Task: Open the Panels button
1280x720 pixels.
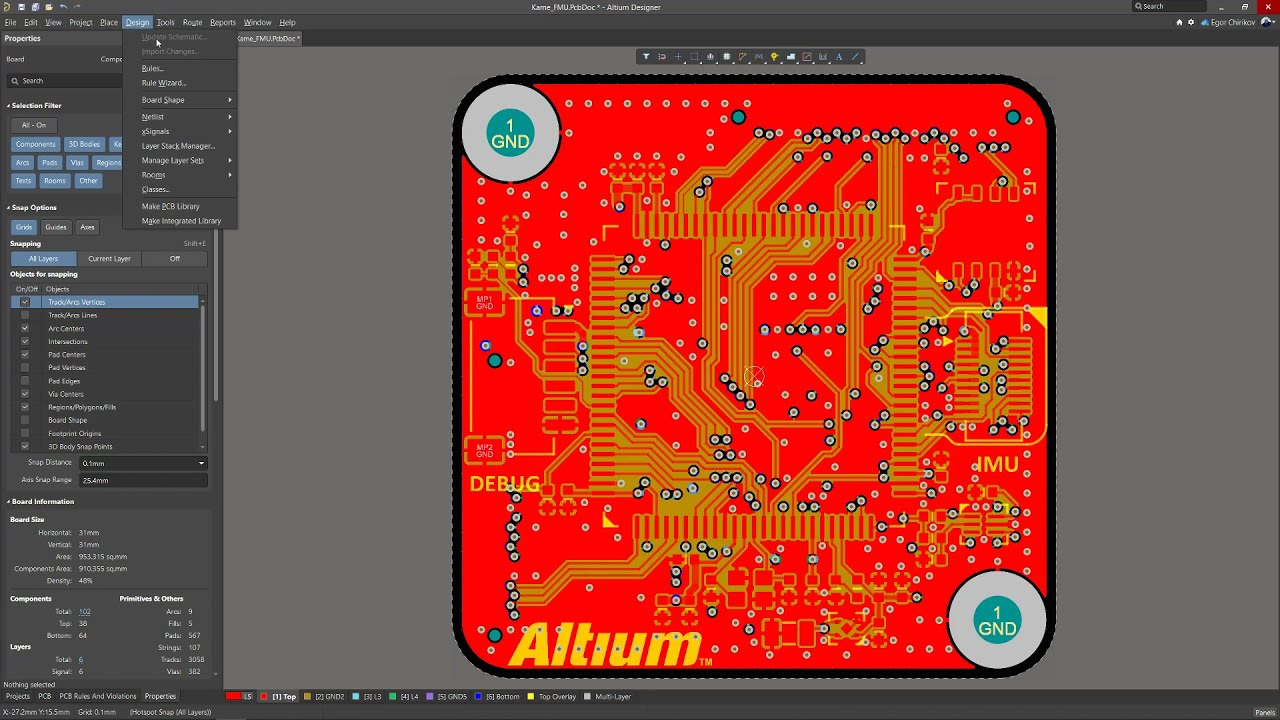Action: coord(1265,712)
